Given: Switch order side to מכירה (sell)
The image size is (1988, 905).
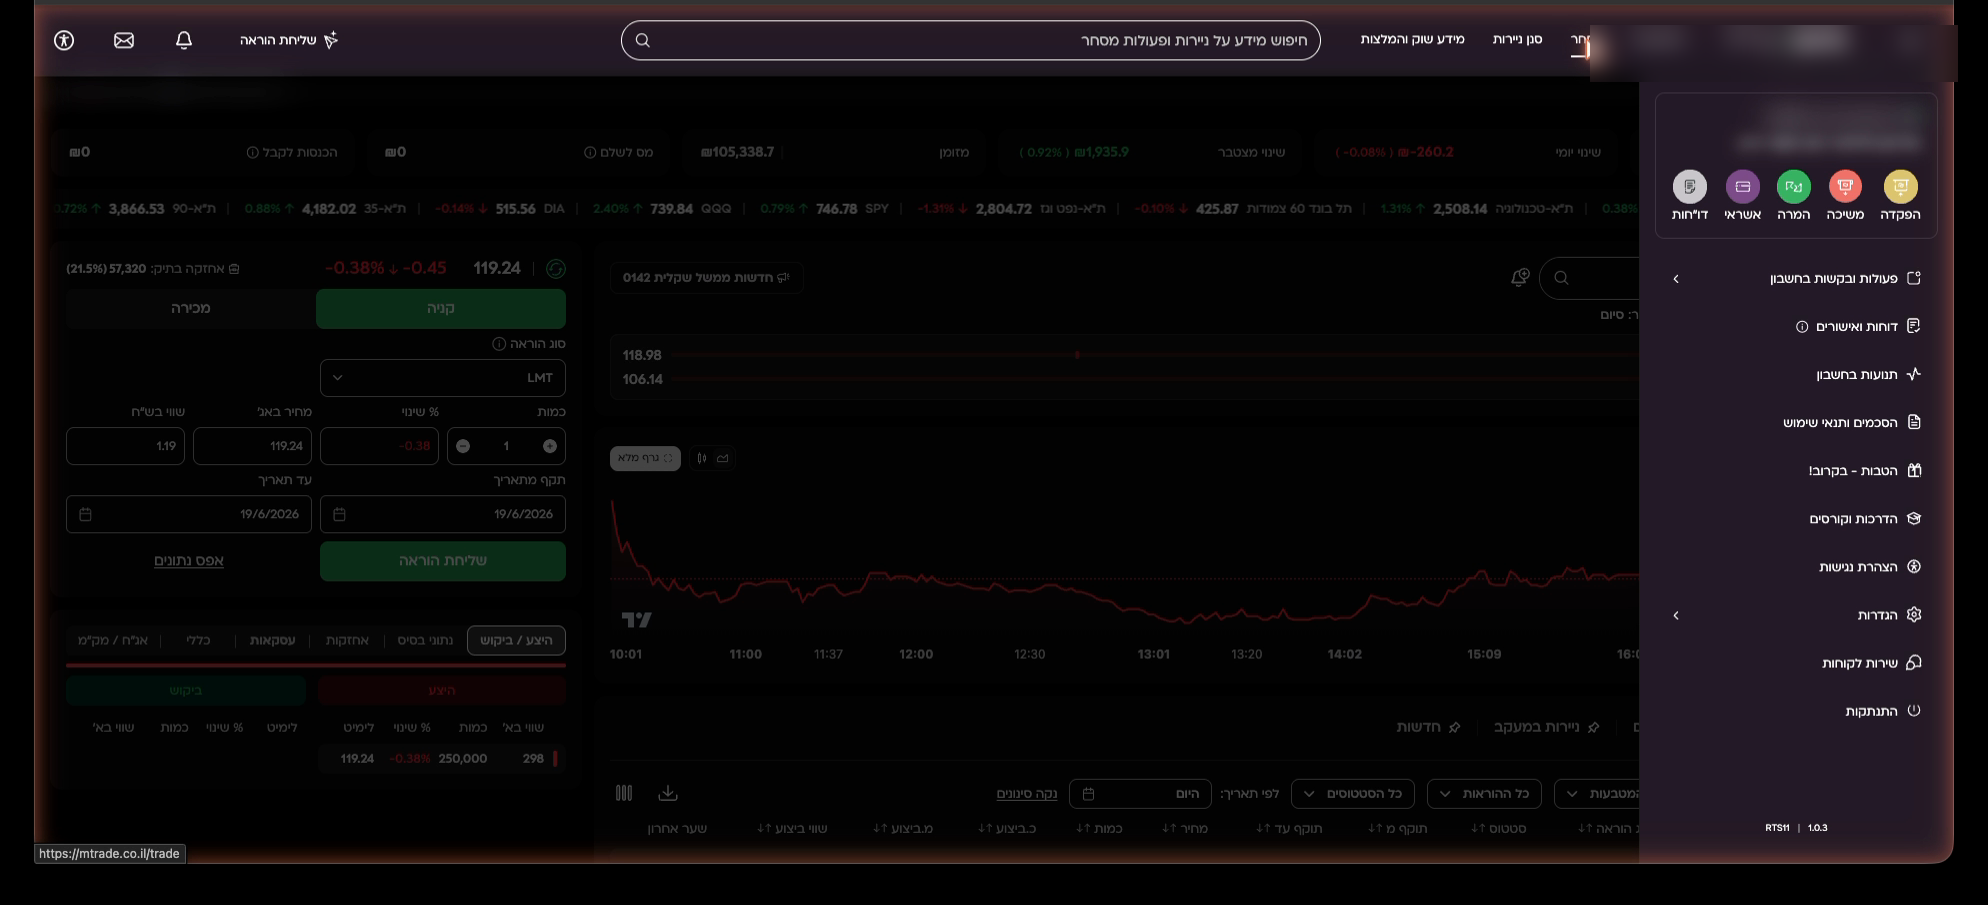Looking at the screenshot, I should pyautogui.click(x=191, y=308).
